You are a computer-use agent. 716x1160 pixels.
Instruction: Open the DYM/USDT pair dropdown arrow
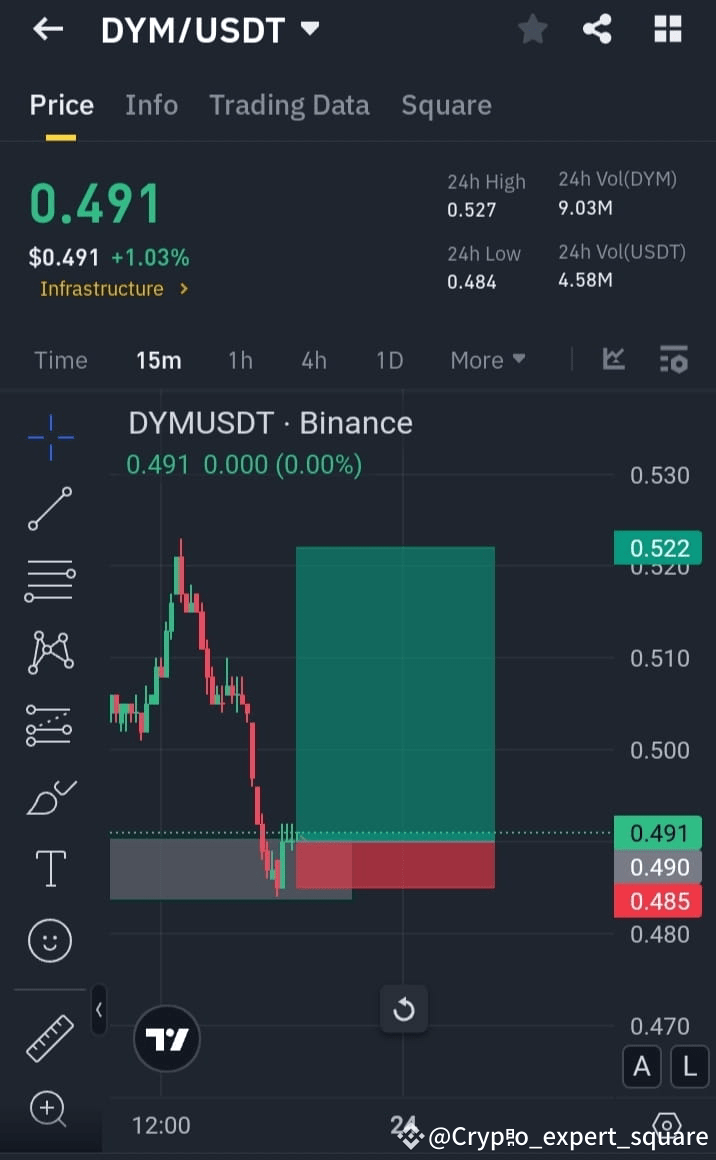point(310,29)
